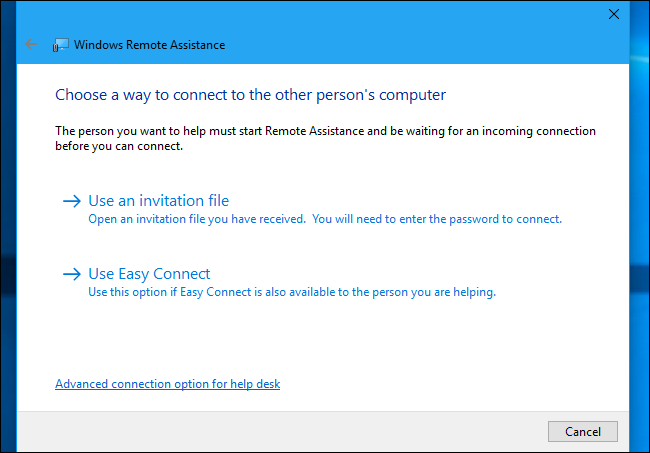Screen dimensions: 650x453
Task: Close the Remote Assistance window
Action: point(613,14)
